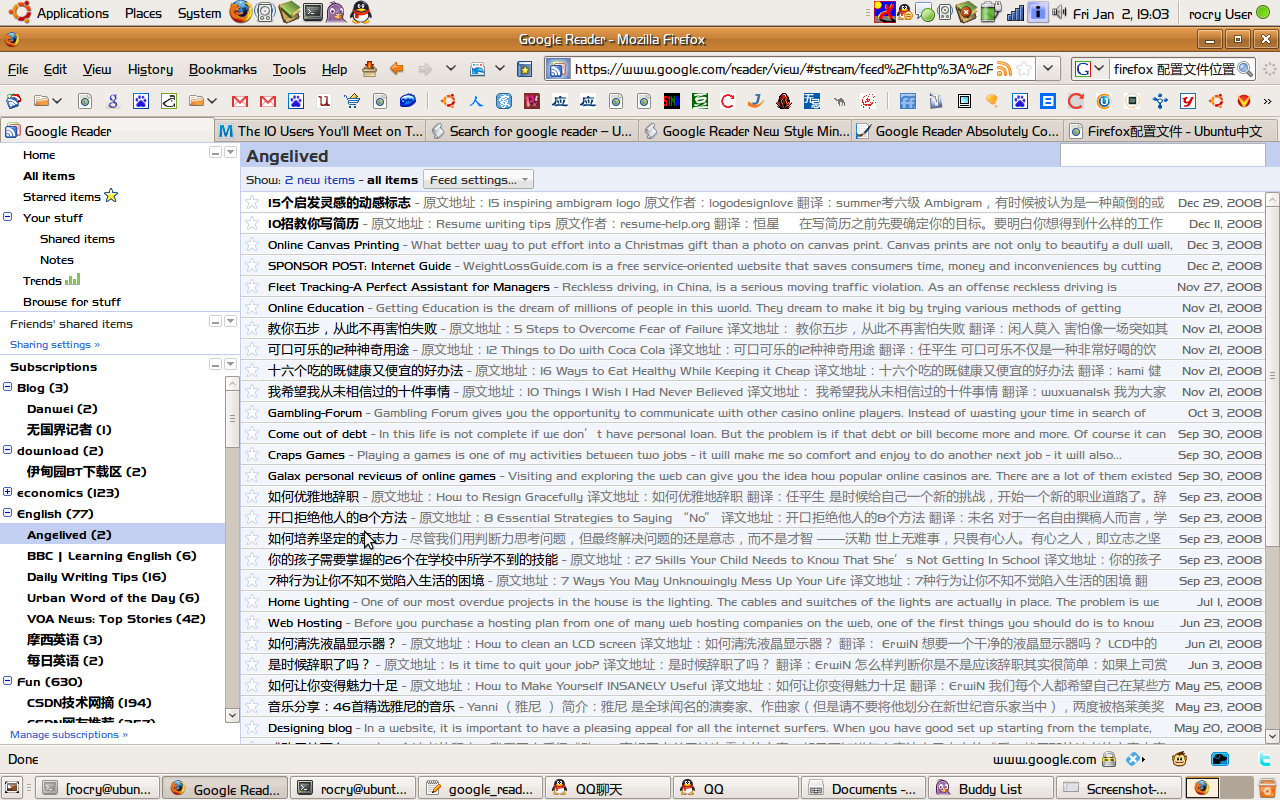Open the 'Daily Writing Tips' subscription
This screenshot has width=1280, height=800.
97,577
